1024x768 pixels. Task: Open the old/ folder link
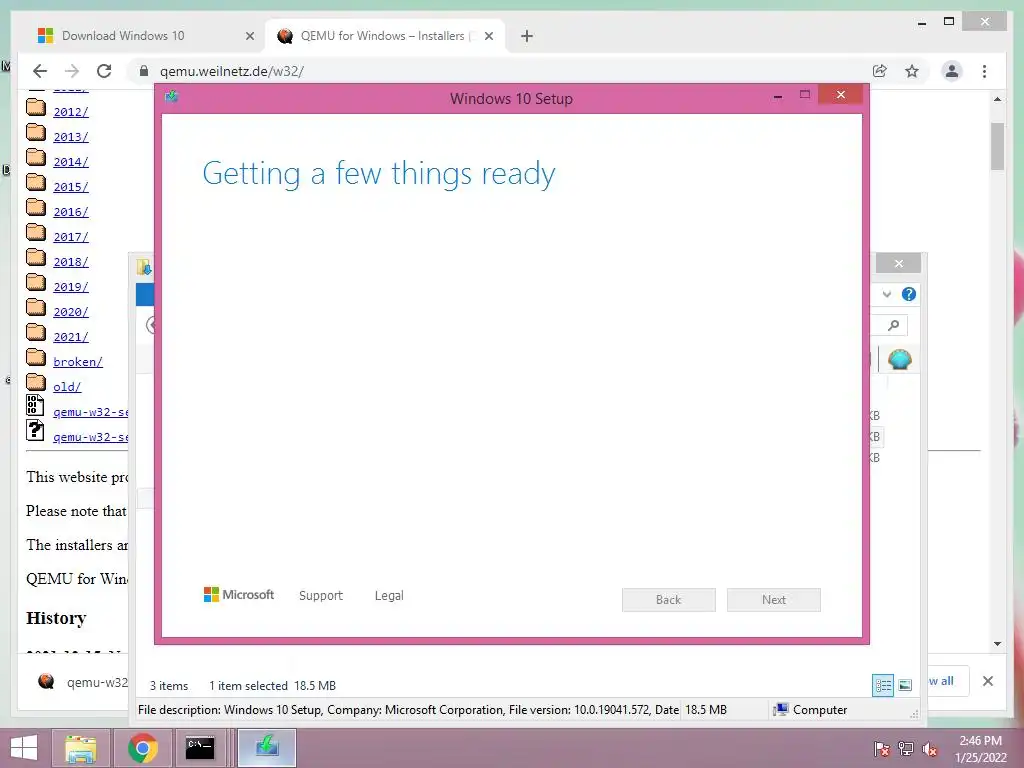point(67,387)
